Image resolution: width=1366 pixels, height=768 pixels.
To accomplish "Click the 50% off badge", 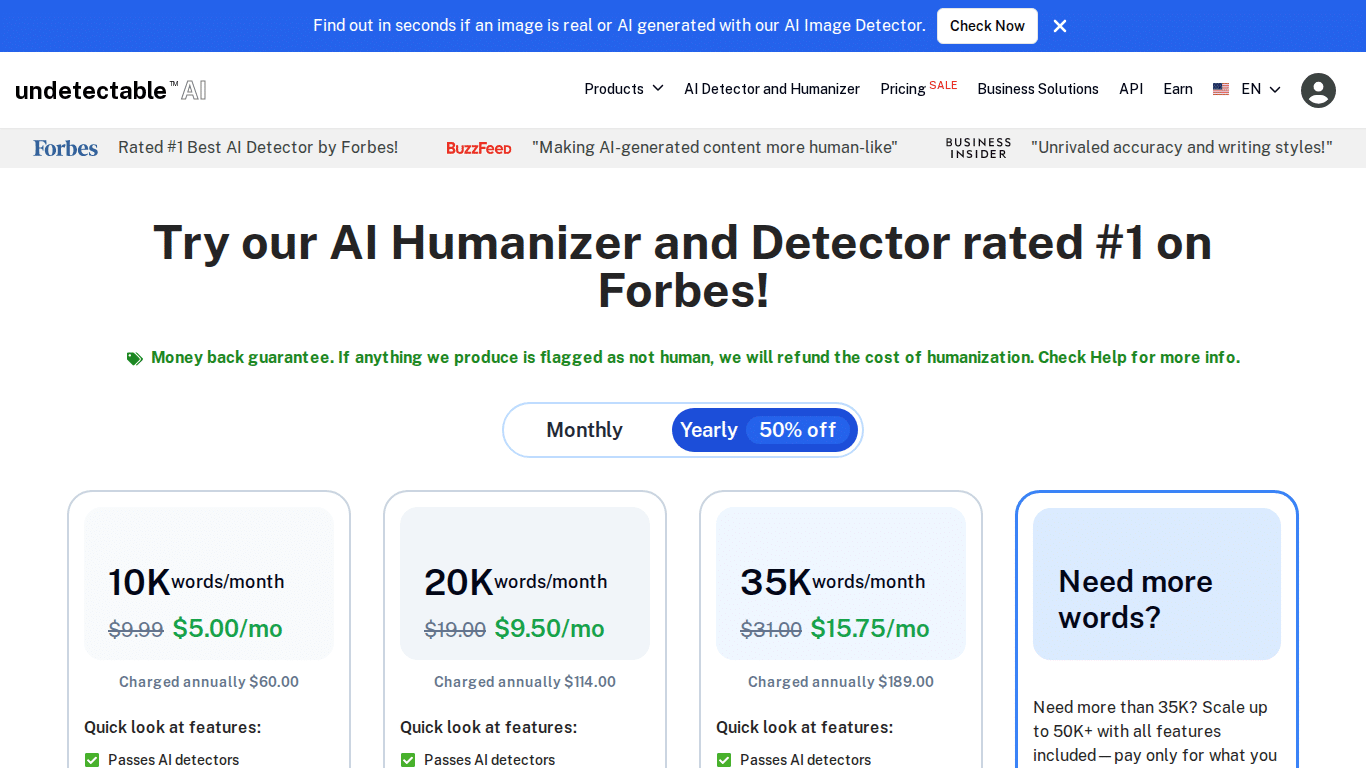I will point(797,430).
